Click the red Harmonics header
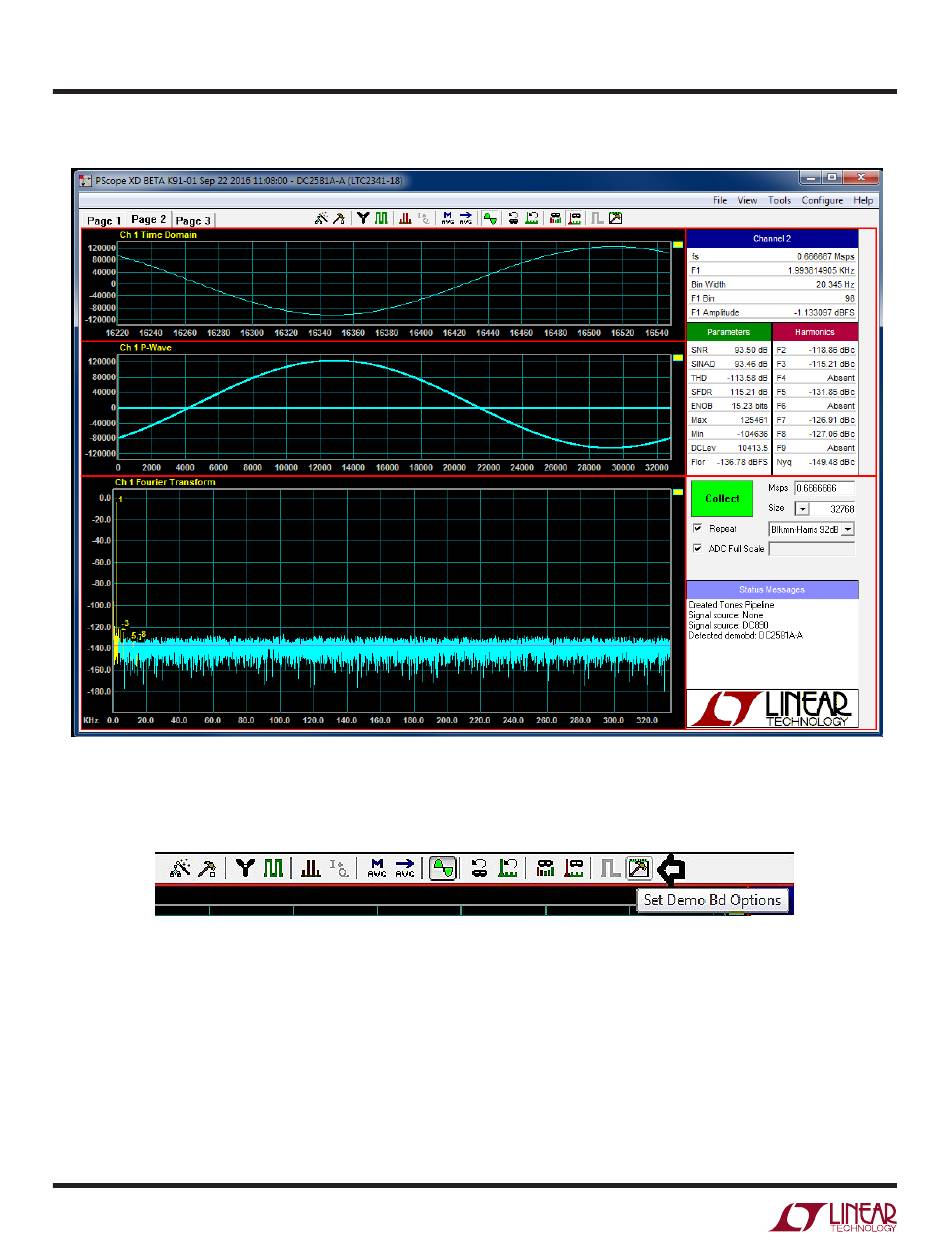The height and width of the screenshot is (1241, 950). pyautogui.click(x=815, y=331)
